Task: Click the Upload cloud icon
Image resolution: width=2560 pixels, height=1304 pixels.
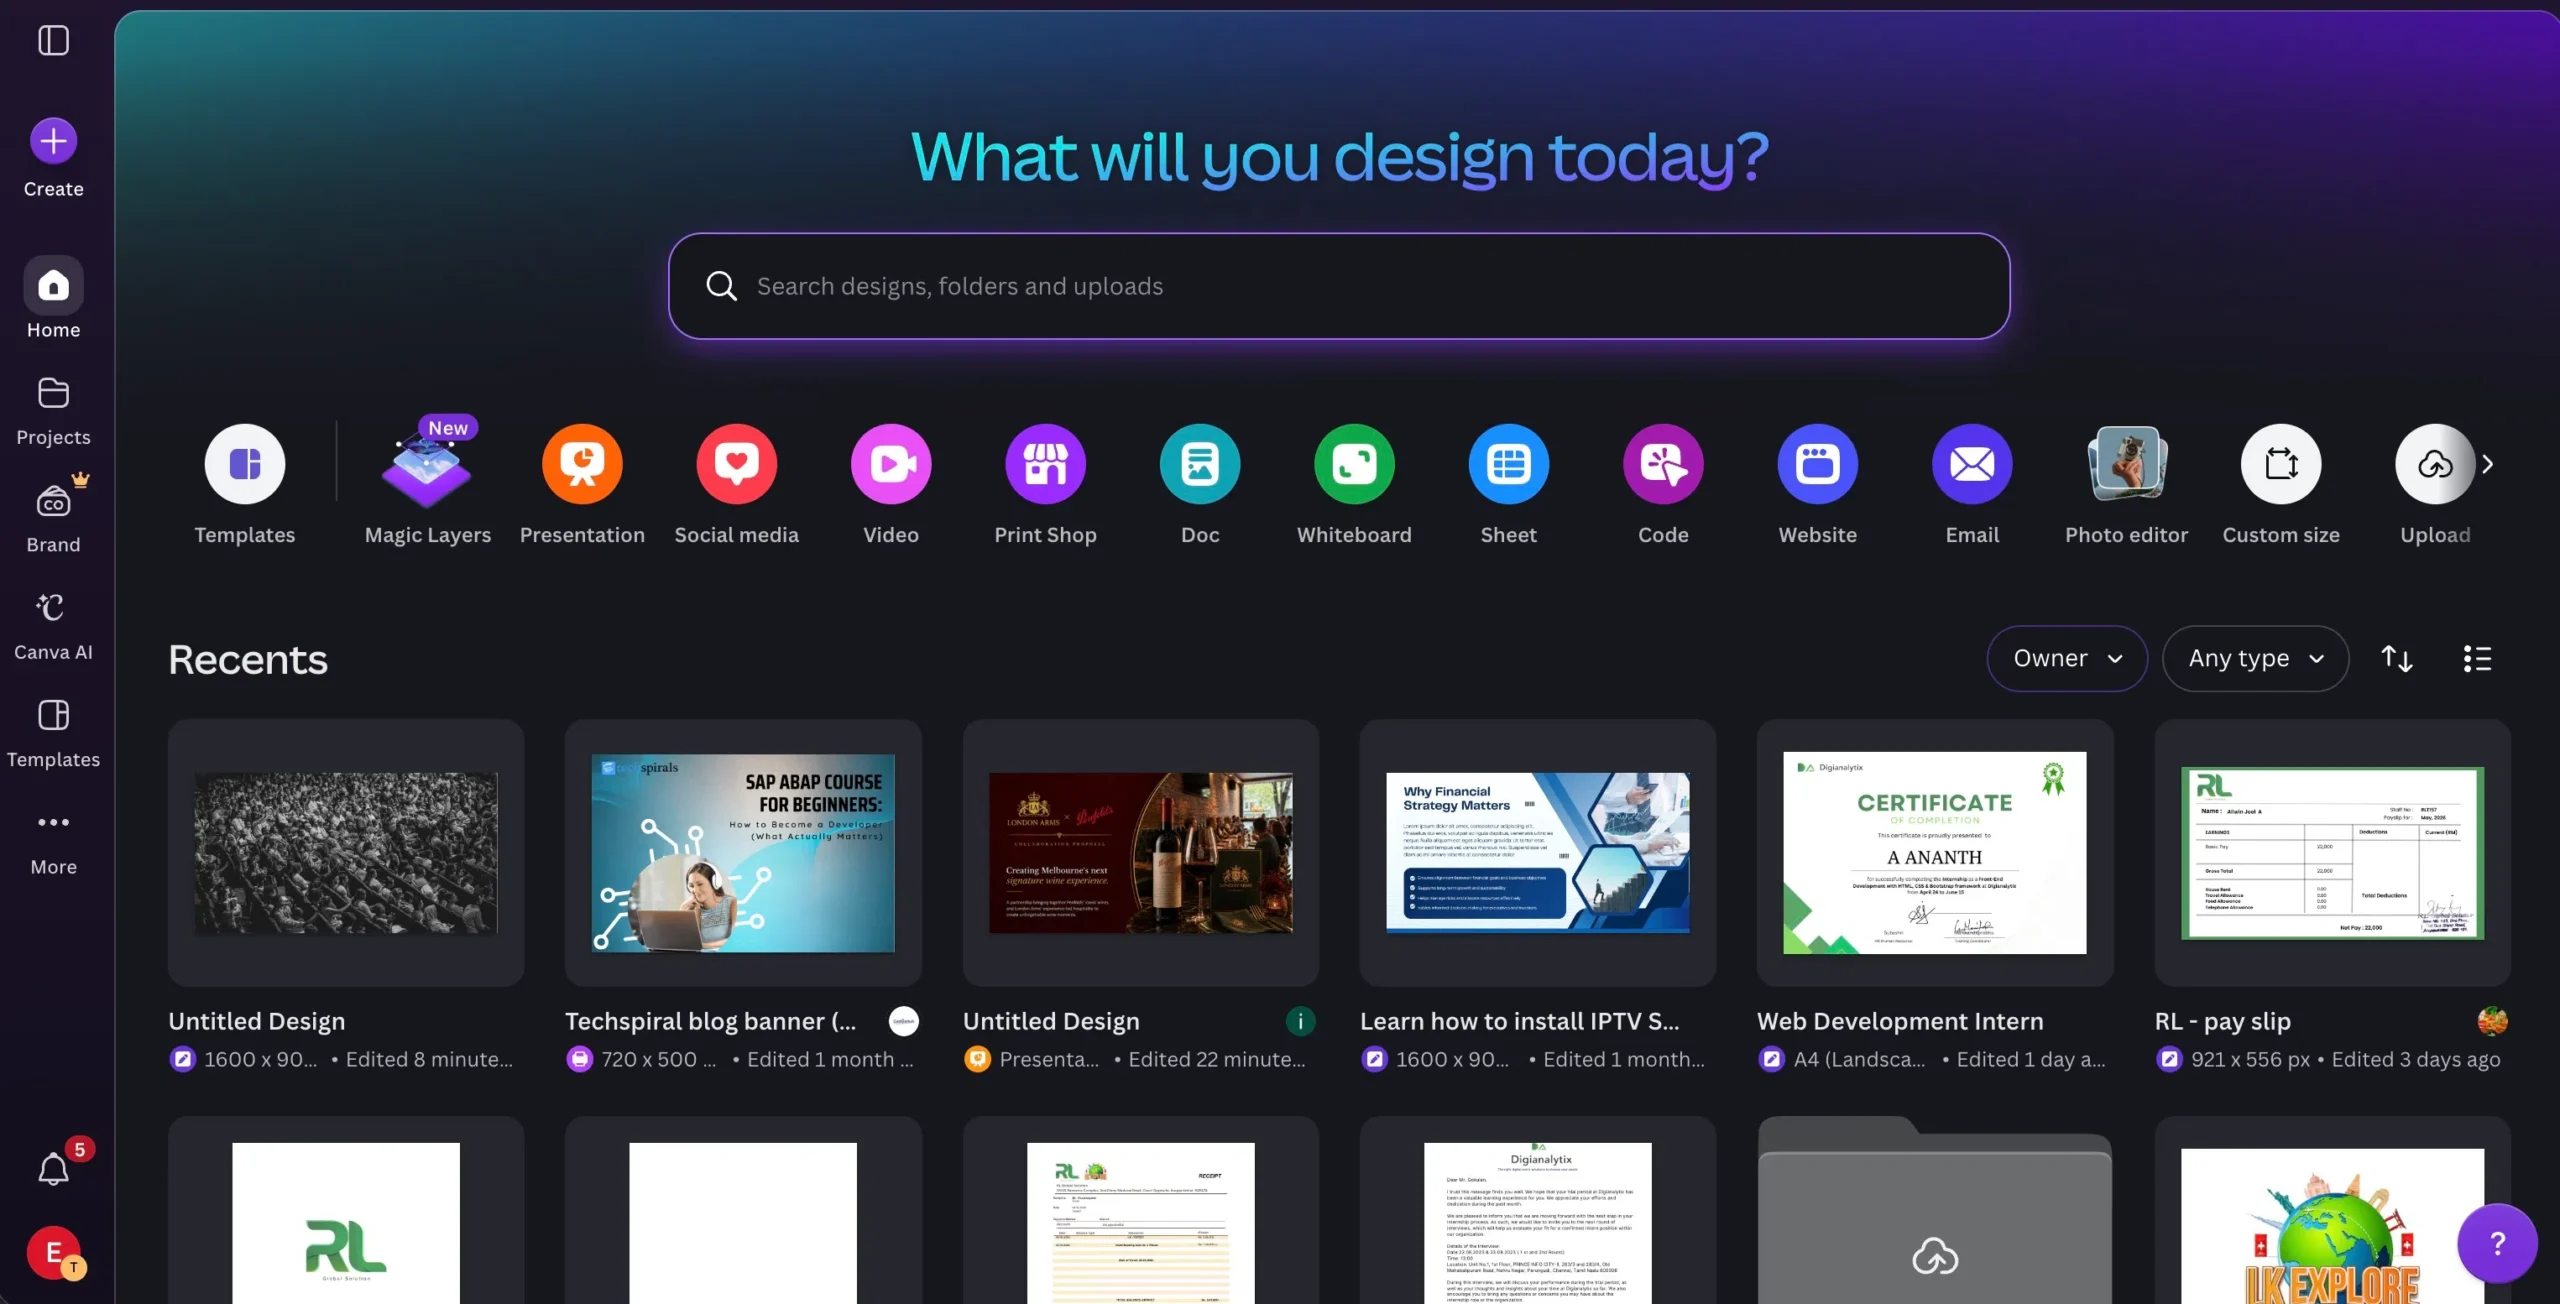Action: 2435,464
